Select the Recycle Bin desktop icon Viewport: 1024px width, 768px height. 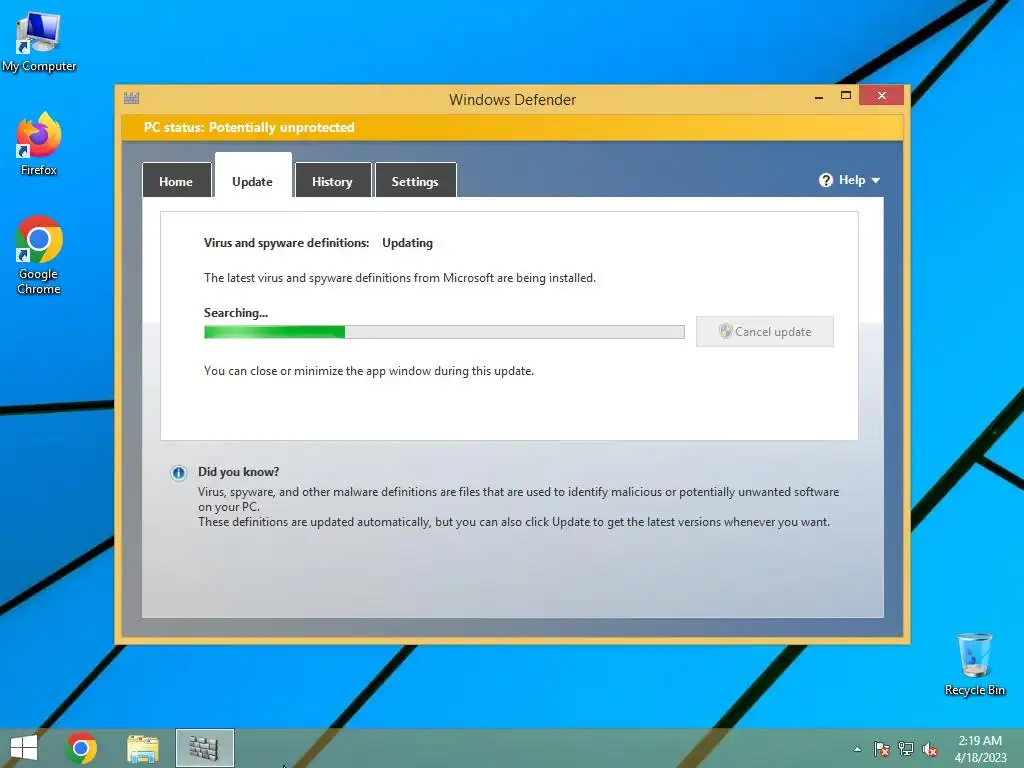click(x=974, y=664)
